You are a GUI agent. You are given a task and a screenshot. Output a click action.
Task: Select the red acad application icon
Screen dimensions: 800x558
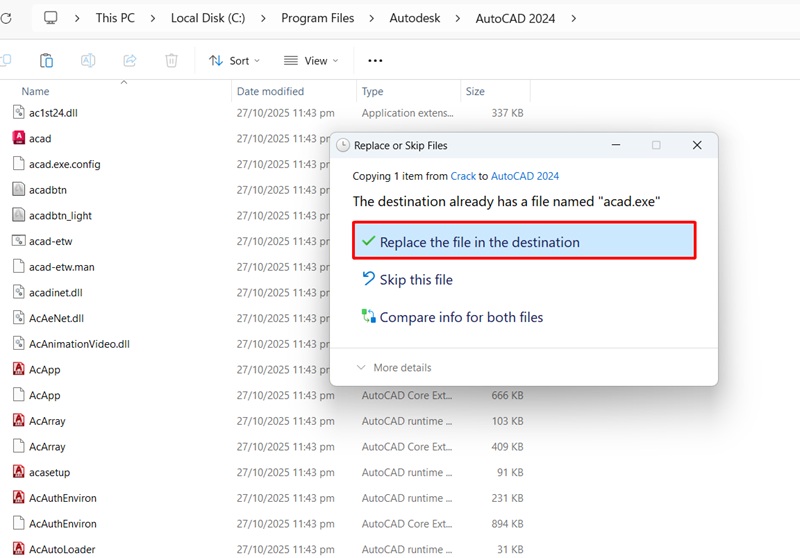coord(19,138)
